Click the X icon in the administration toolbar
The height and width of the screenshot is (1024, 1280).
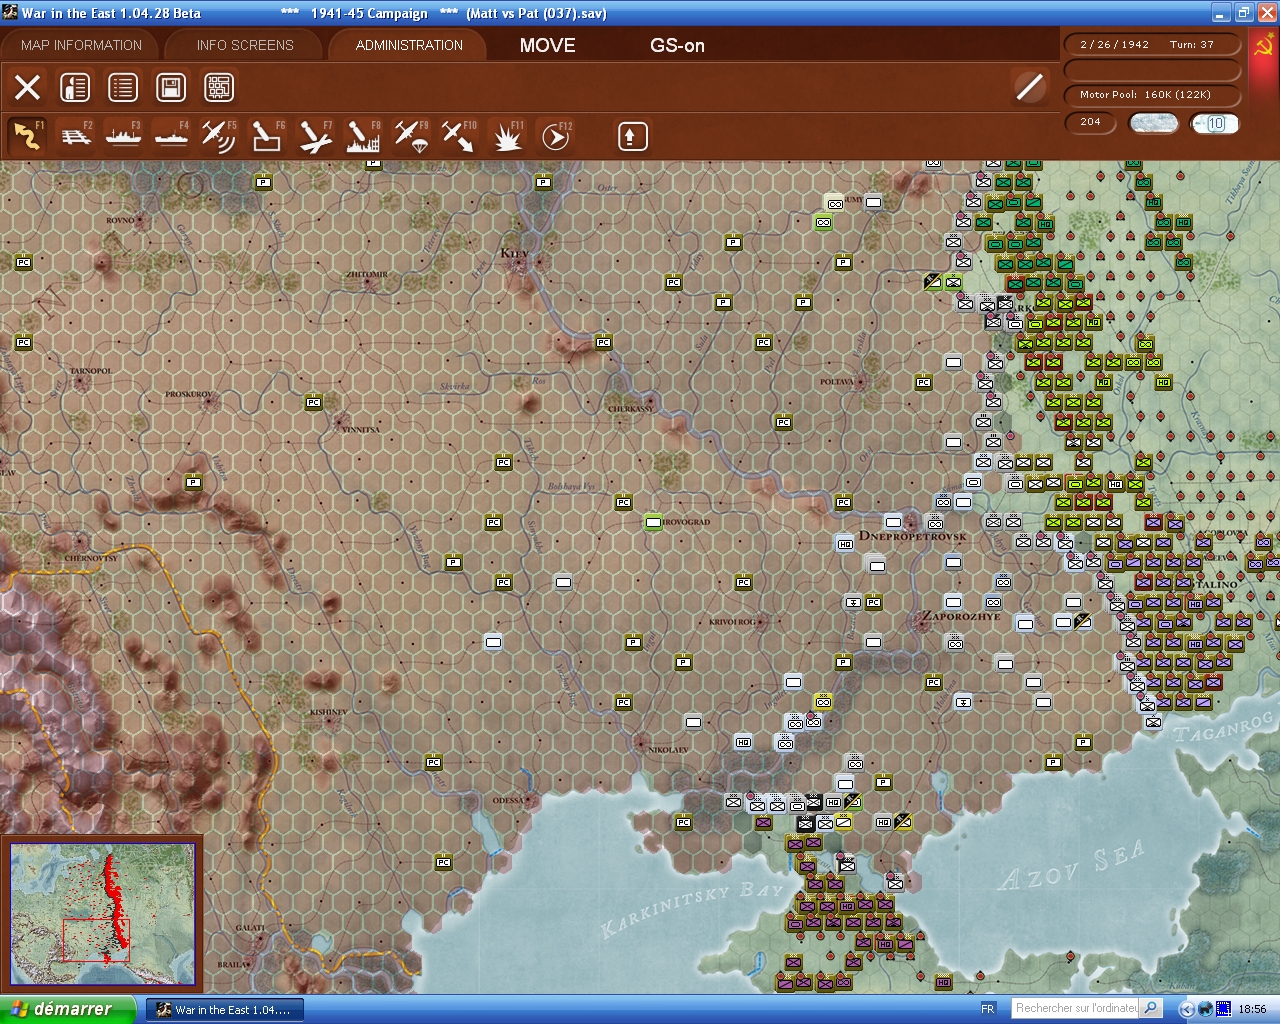tap(28, 87)
